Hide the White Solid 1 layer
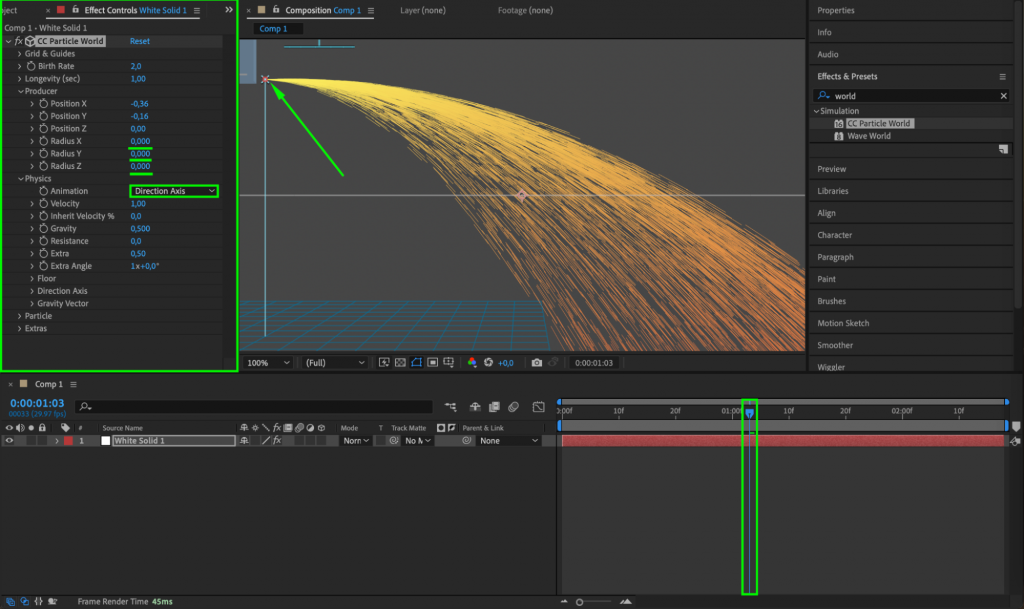Image resolution: width=1024 pixels, height=609 pixels. point(10,441)
